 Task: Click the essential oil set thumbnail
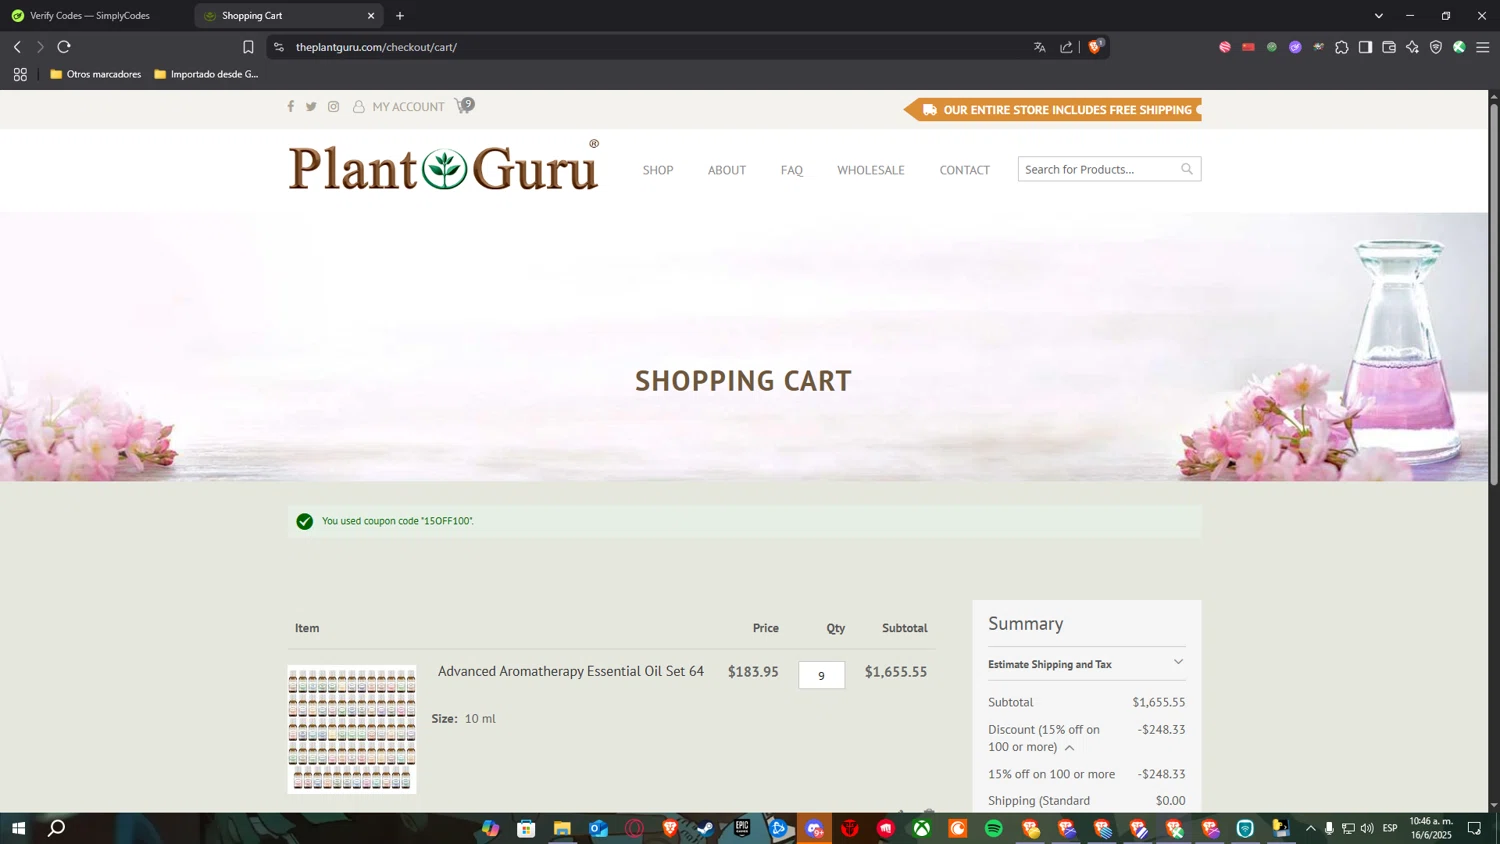[352, 730]
